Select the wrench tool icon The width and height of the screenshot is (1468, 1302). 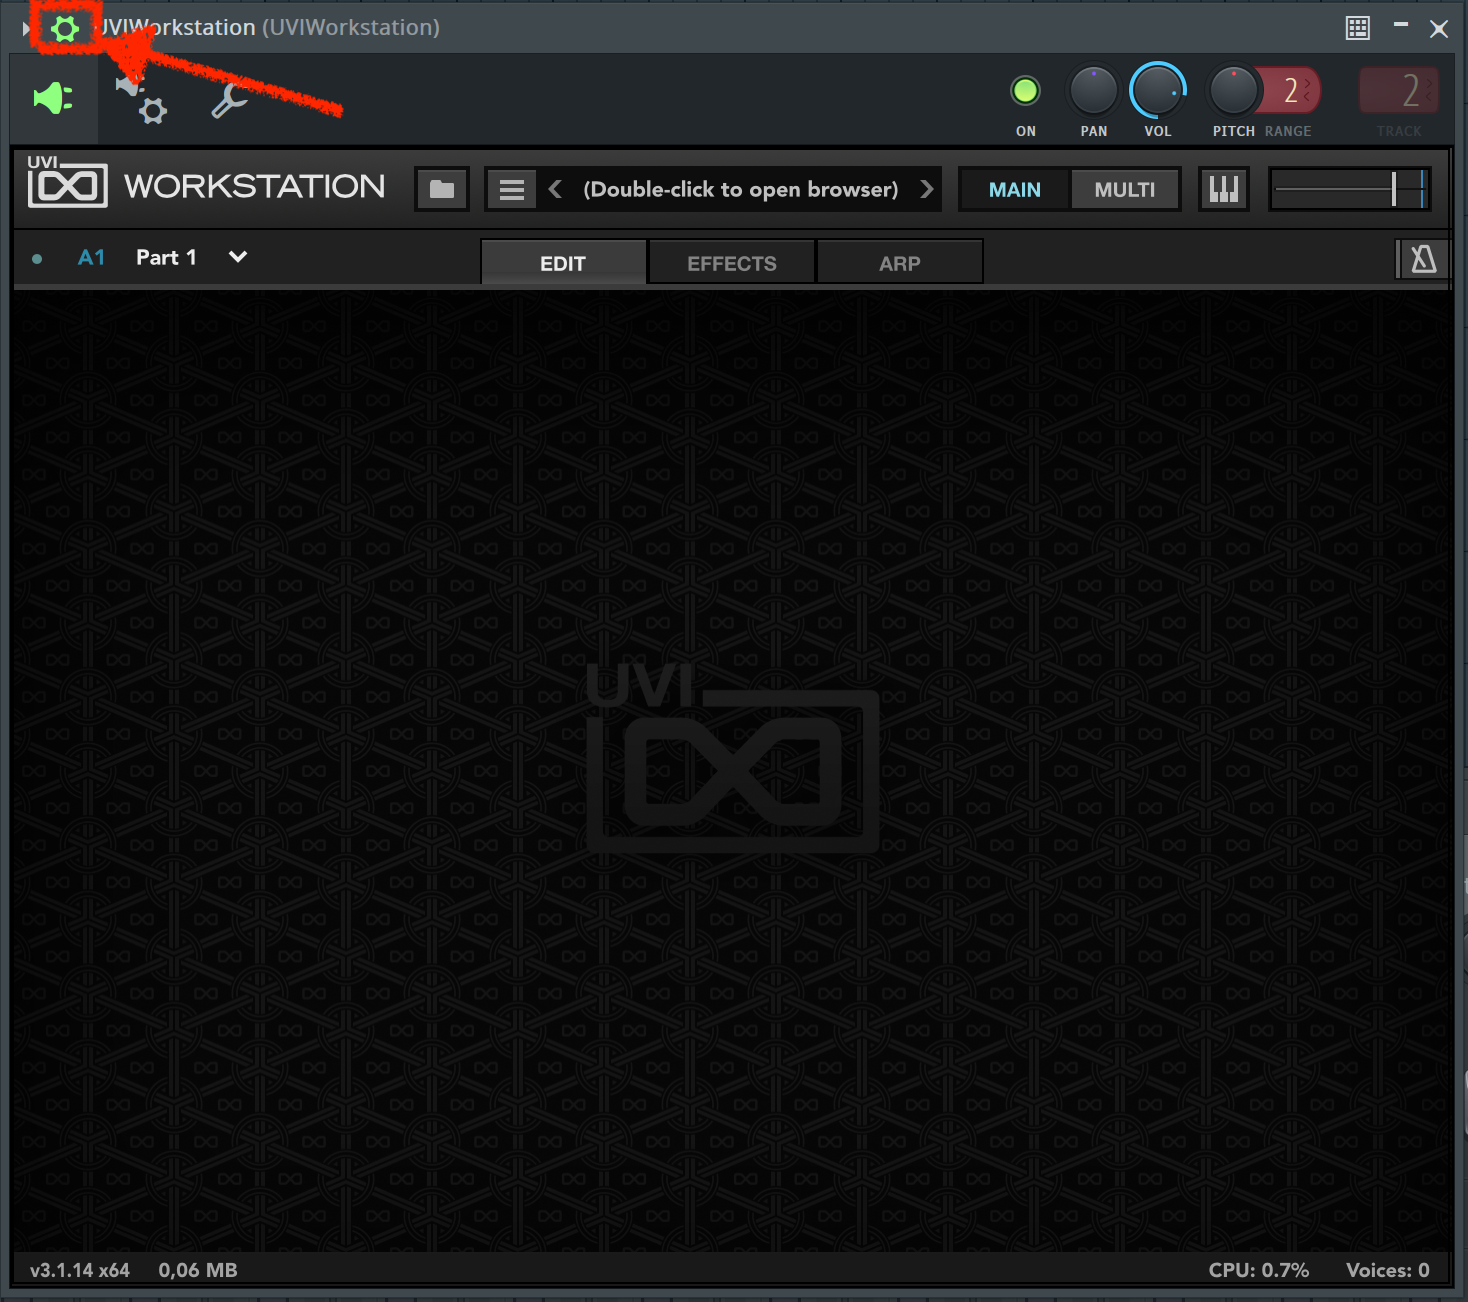pos(228,100)
